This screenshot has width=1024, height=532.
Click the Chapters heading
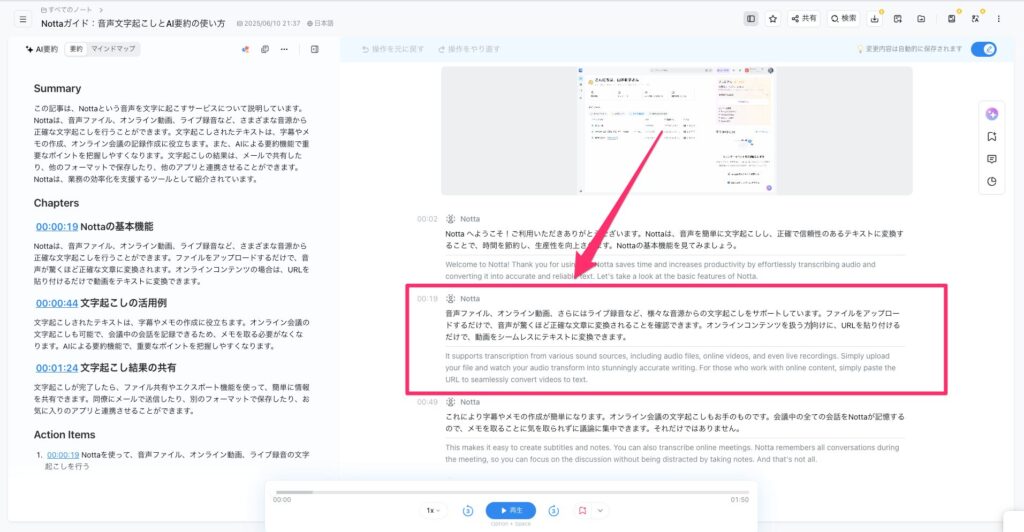56,204
